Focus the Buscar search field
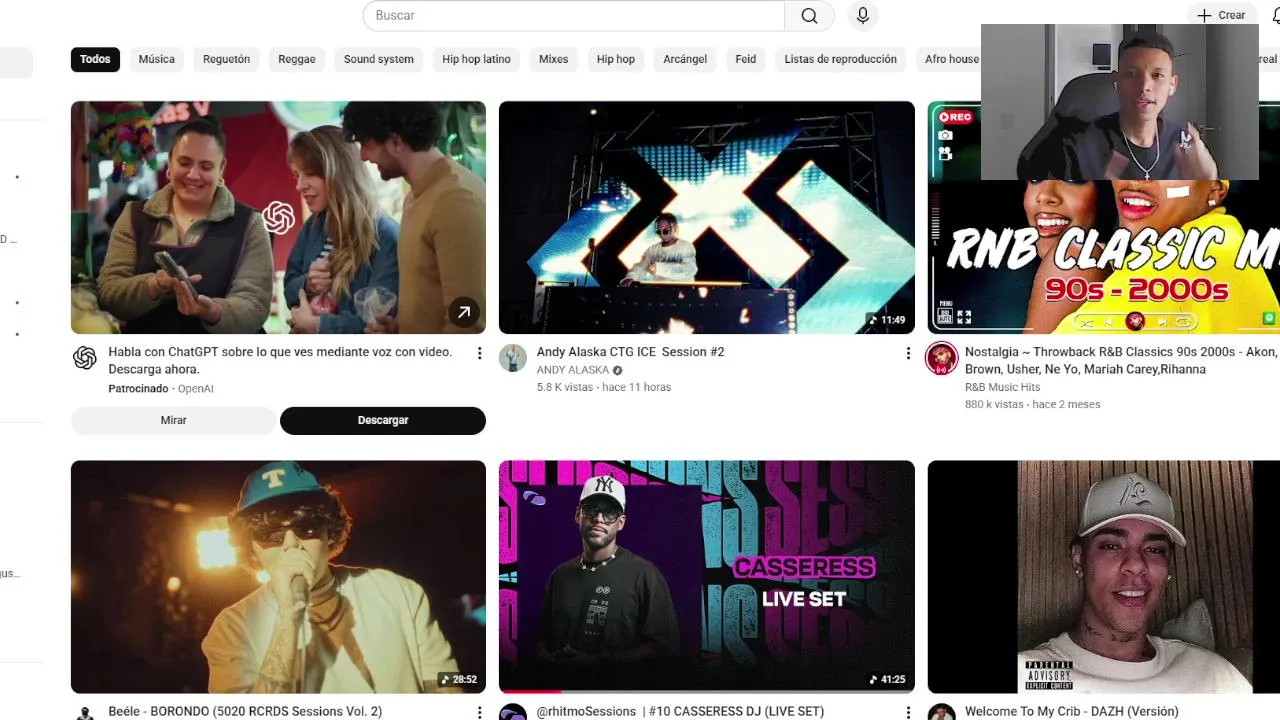This screenshot has height=720, width=1280. point(574,15)
